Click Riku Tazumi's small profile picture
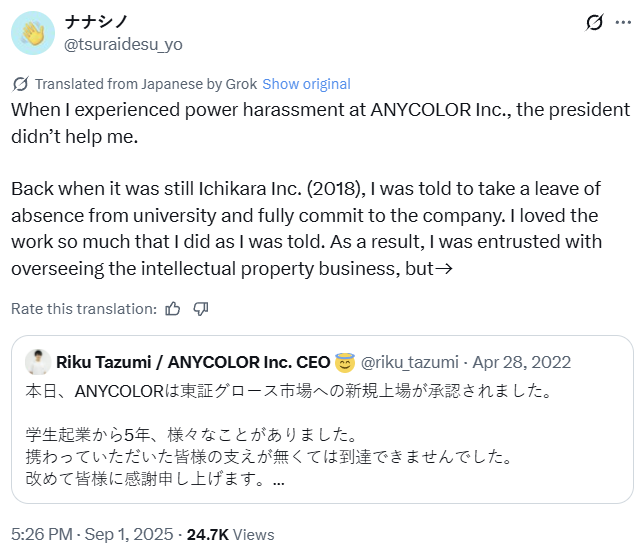642x552 pixels. pos(38,361)
